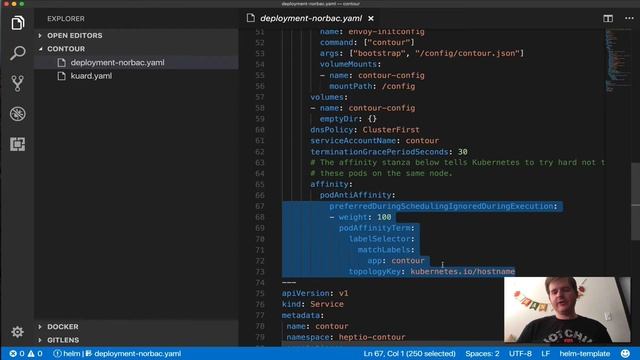Click 'volumeMounts:' on line 54
The width and height of the screenshot is (640, 360).
pyautogui.click(x=350, y=64)
